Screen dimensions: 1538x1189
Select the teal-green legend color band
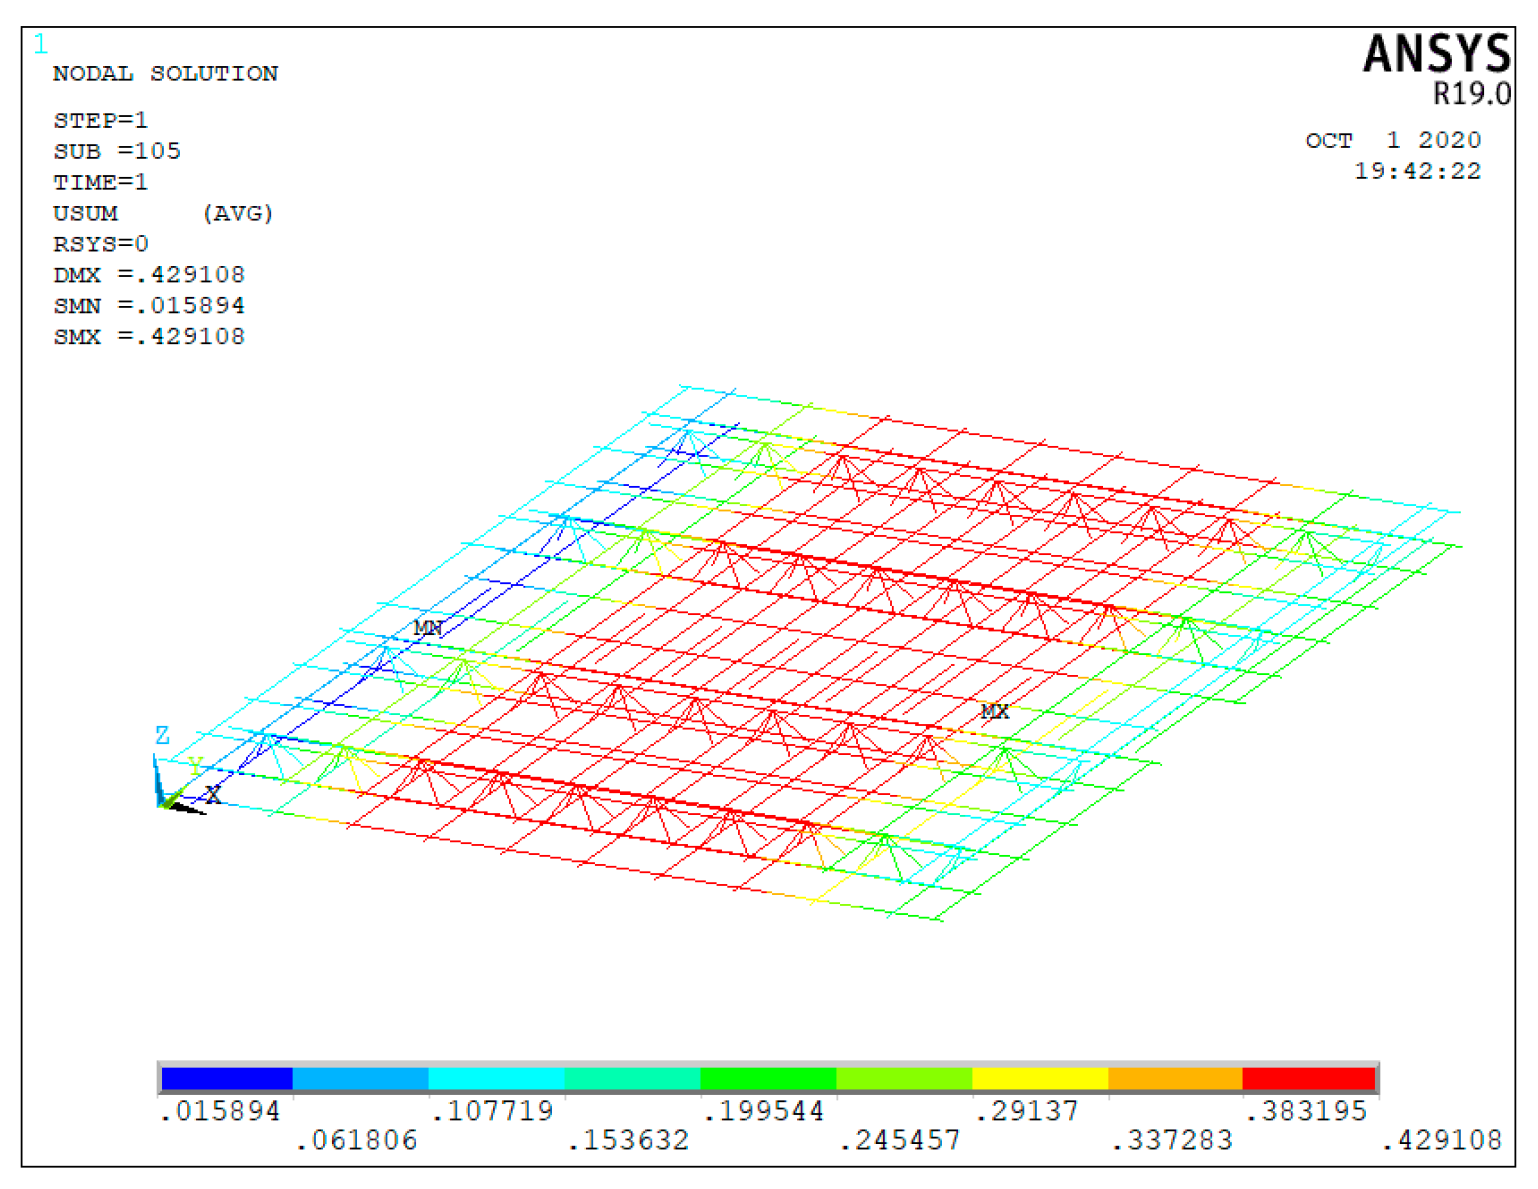[632, 1078]
